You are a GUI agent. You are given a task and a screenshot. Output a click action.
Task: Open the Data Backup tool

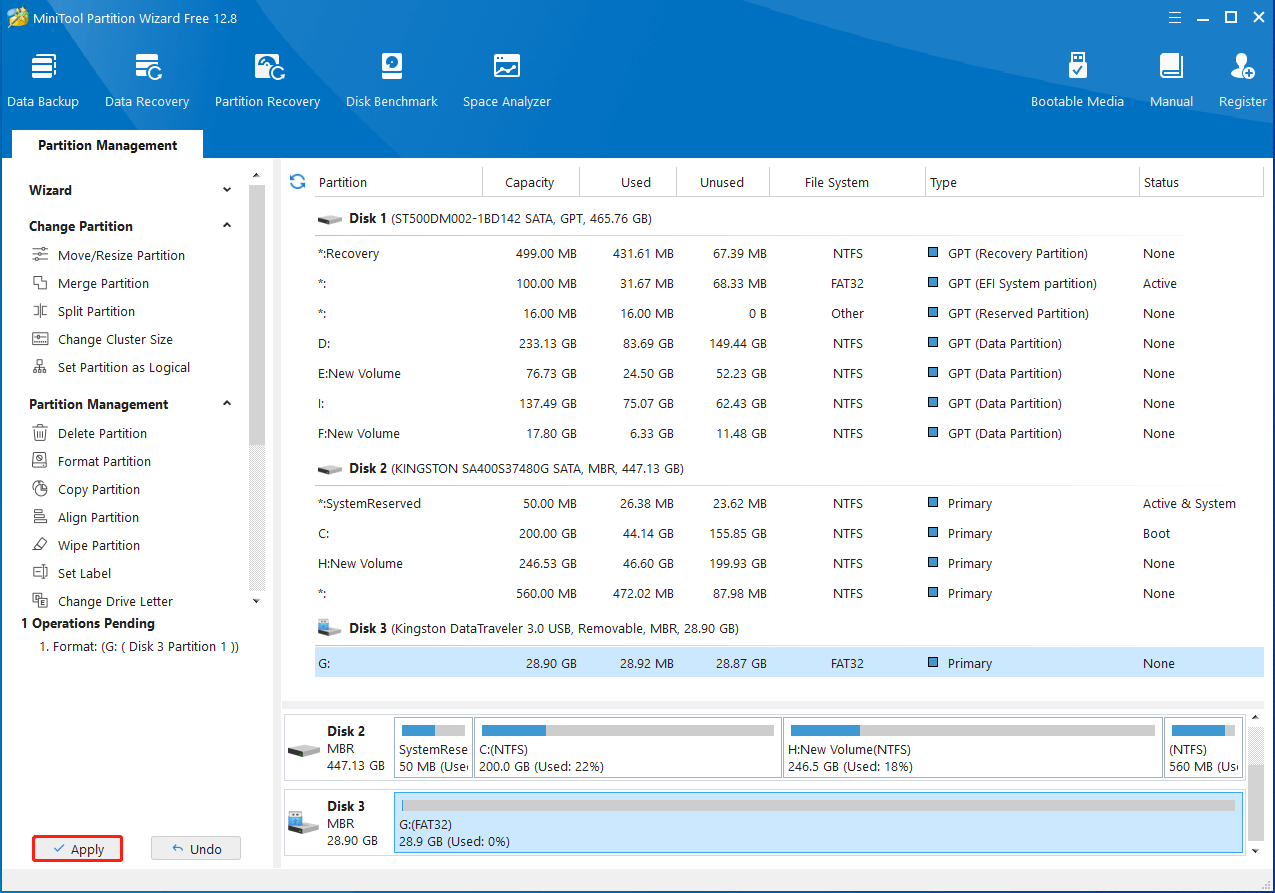click(43, 80)
